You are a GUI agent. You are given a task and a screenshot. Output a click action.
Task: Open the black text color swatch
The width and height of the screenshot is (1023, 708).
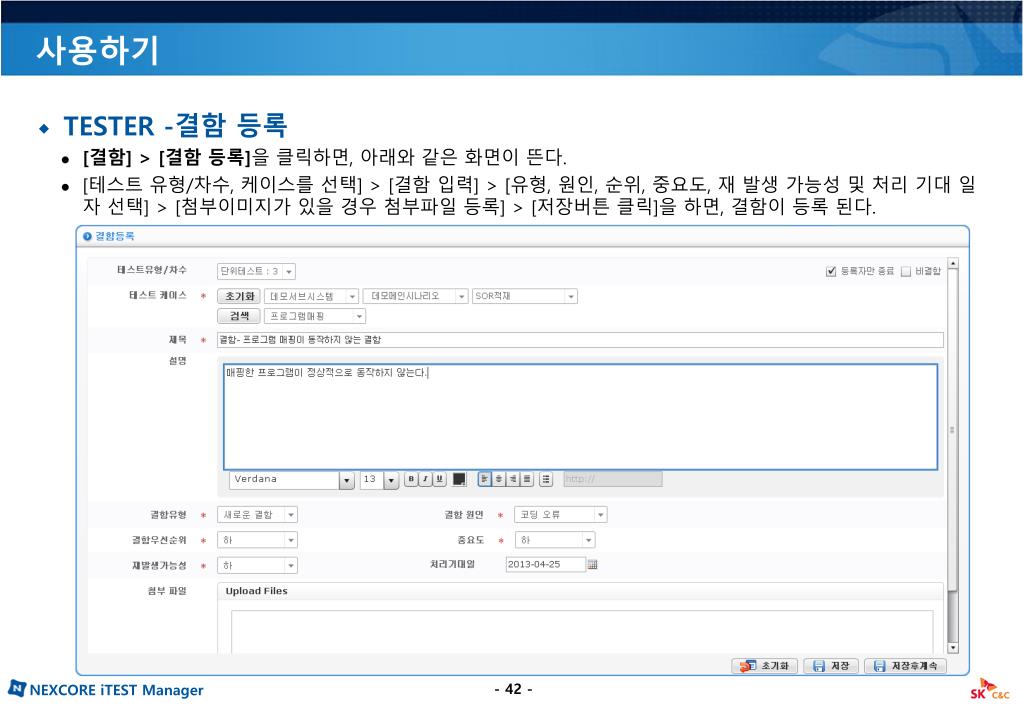tap(459, 479)
